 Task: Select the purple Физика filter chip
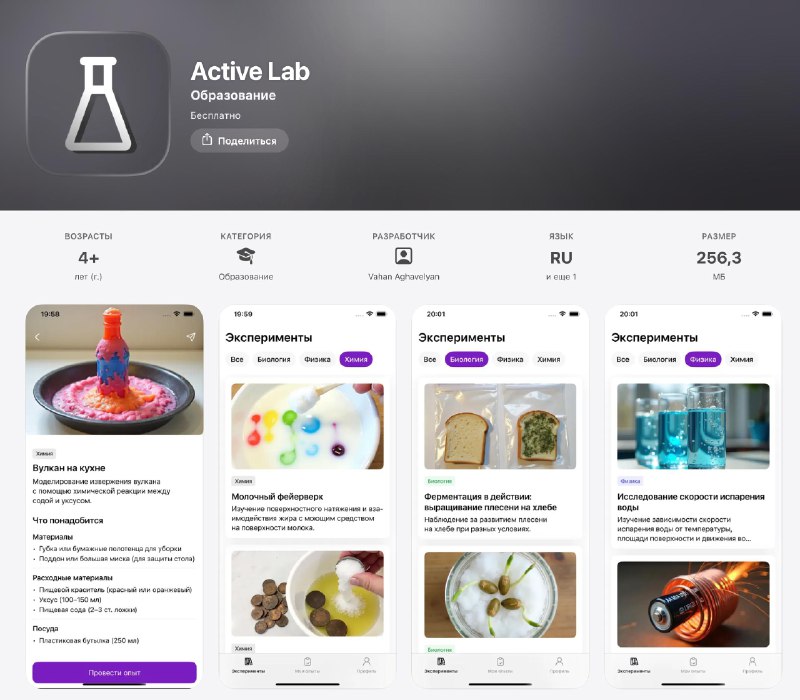(703, 359)
